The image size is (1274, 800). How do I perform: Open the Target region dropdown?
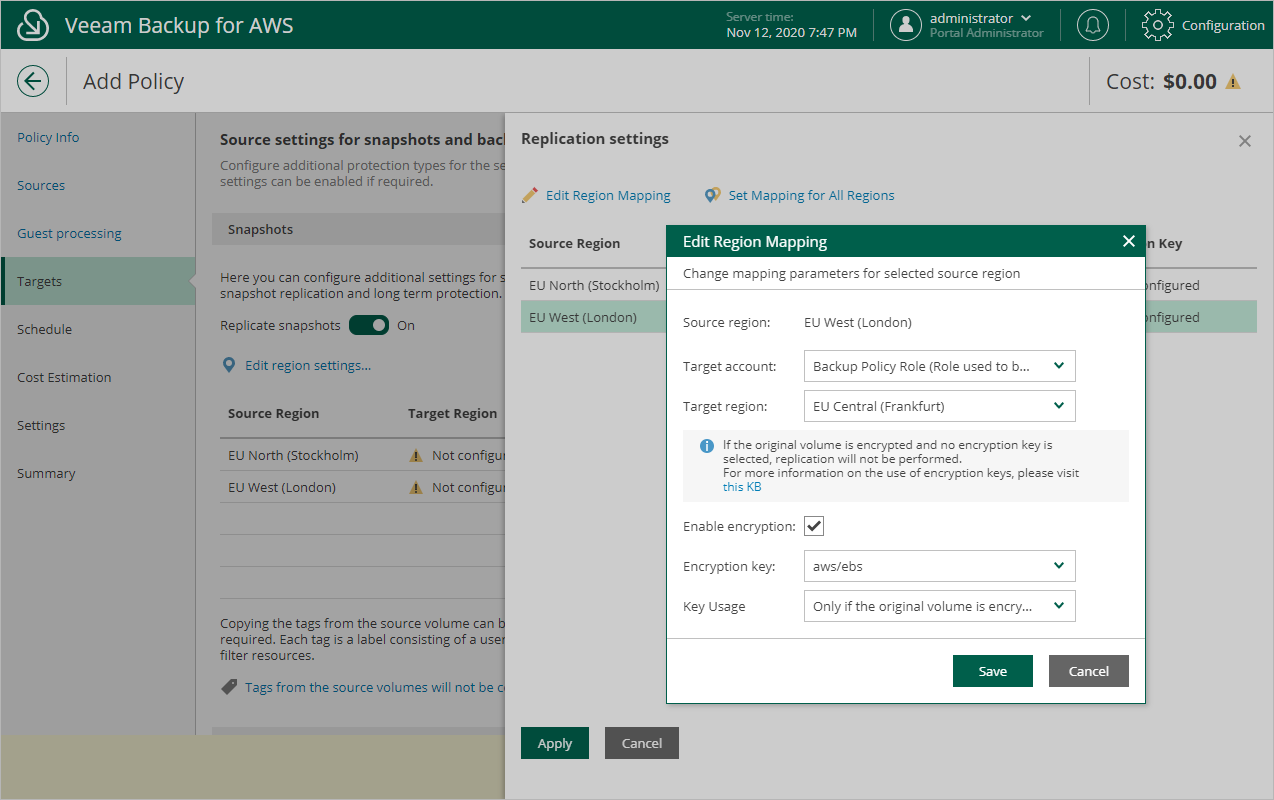(x=940, y=406)
